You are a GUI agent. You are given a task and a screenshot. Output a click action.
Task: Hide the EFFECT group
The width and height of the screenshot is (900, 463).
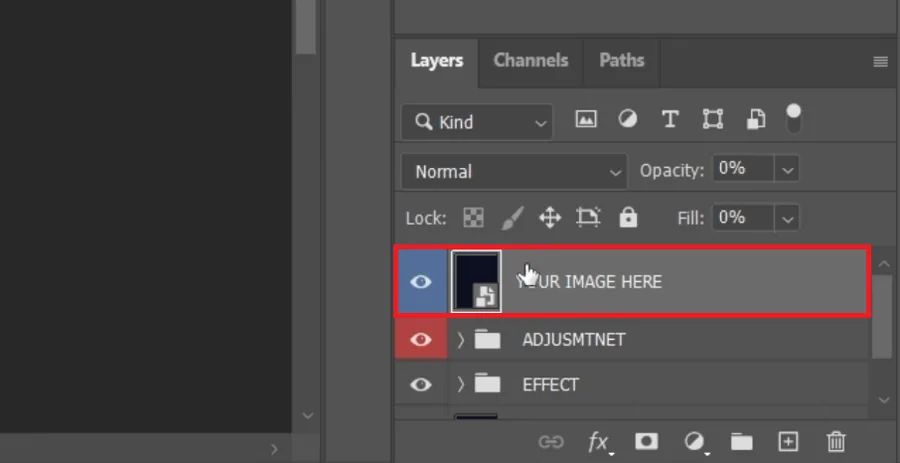pos(421,384)
